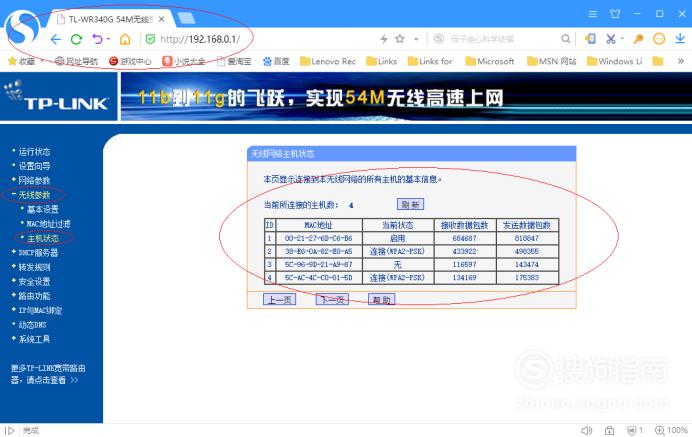Click the status bar sidebar toggle icon
The height and width of the screenshot is (437, 692).
point(9,430)
